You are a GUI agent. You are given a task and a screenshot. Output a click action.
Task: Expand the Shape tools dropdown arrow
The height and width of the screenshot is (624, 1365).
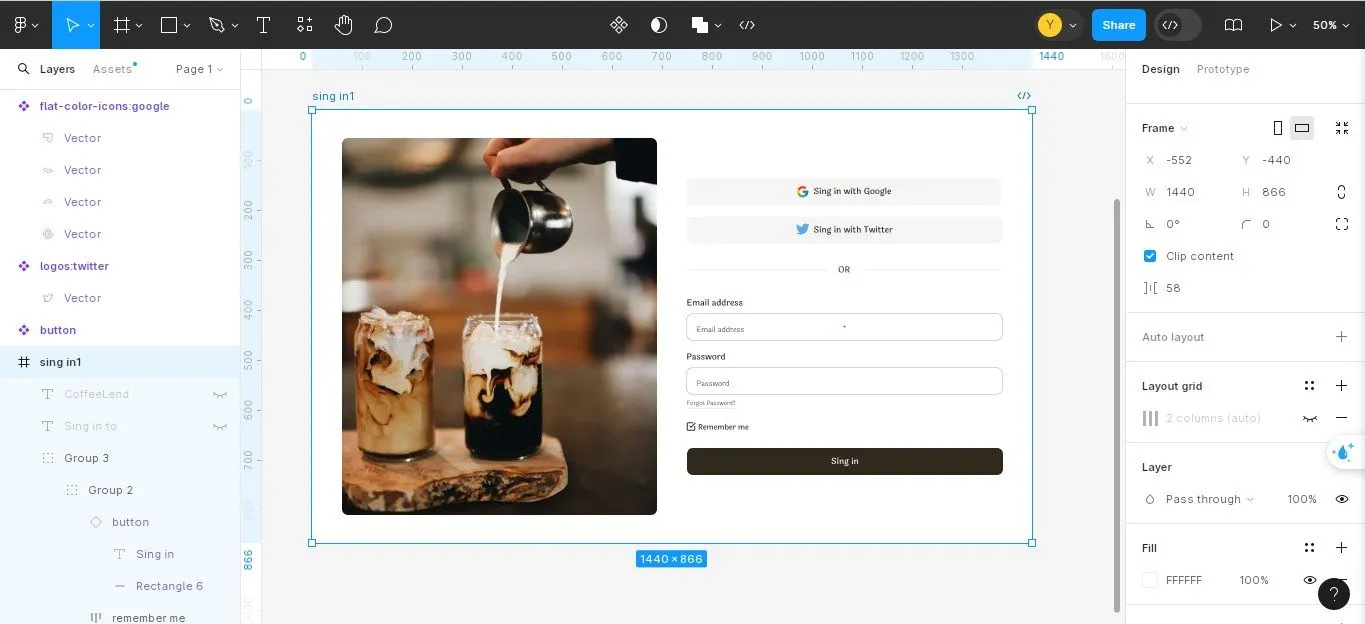[189, 24]
